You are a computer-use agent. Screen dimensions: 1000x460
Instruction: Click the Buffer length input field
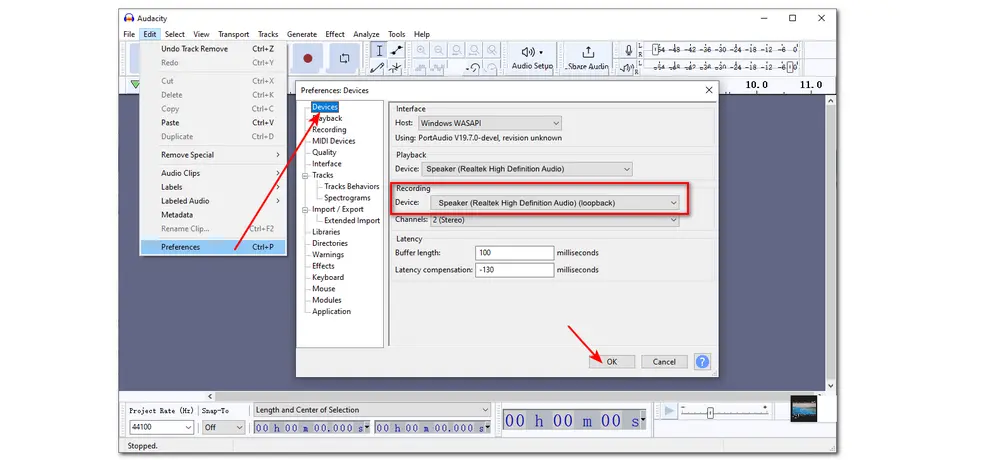coord(514,253)
